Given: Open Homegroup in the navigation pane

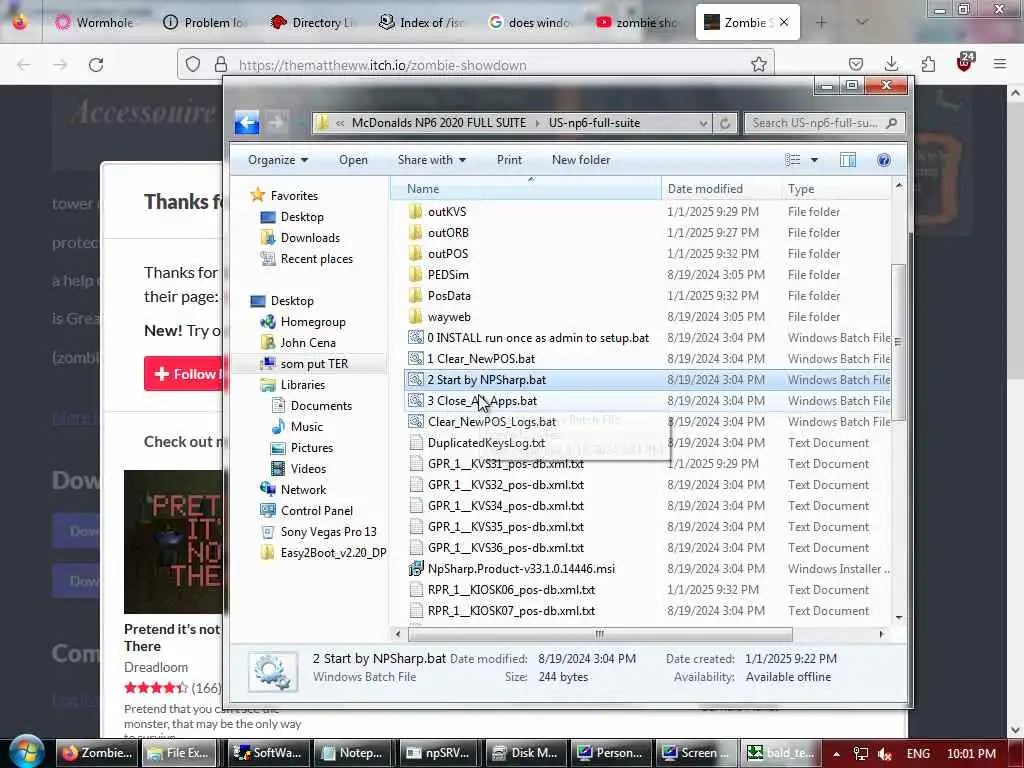Looking at the screenshot, I should point(313,322).
